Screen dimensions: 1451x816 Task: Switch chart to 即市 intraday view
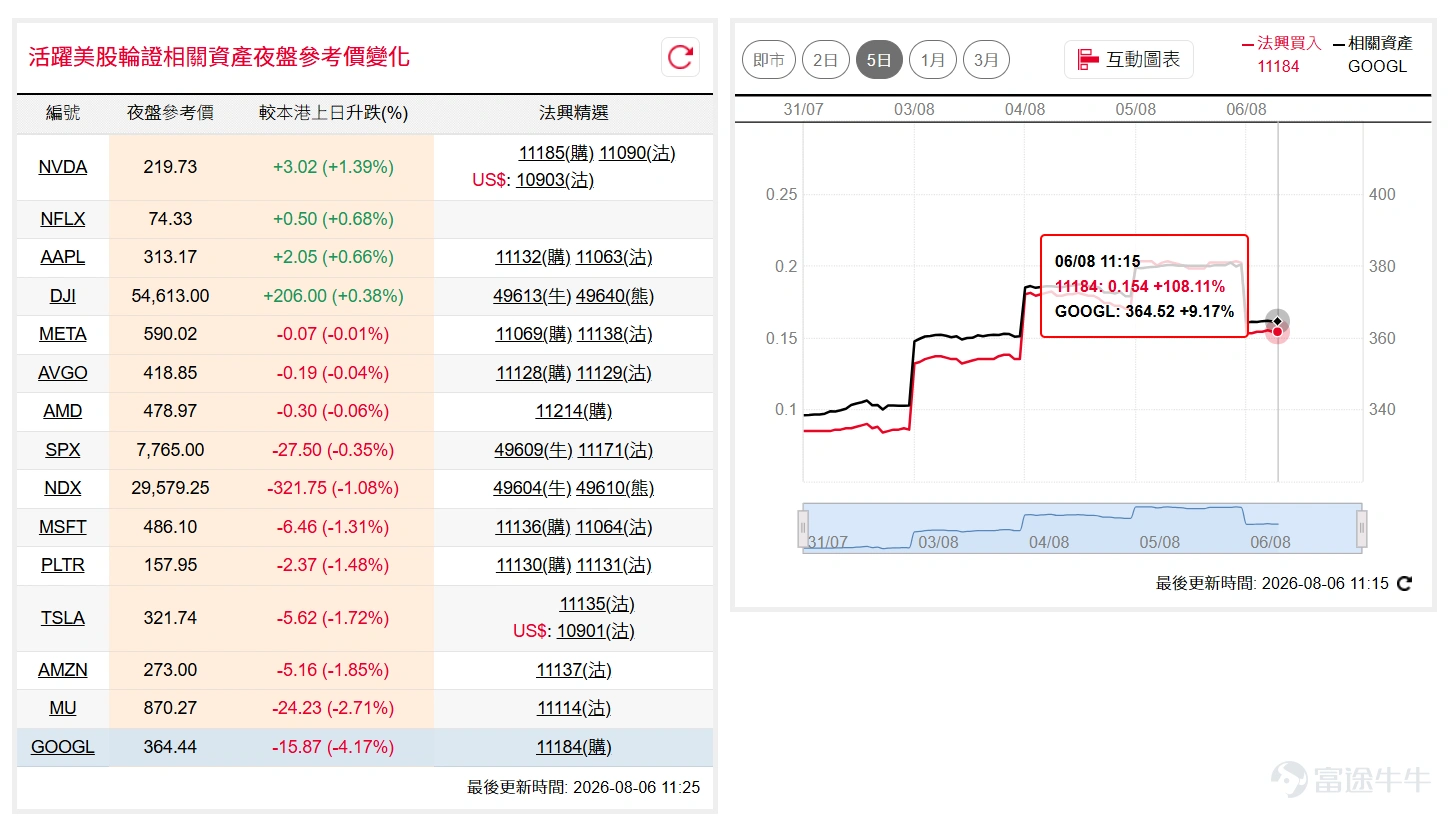[769, 60]
